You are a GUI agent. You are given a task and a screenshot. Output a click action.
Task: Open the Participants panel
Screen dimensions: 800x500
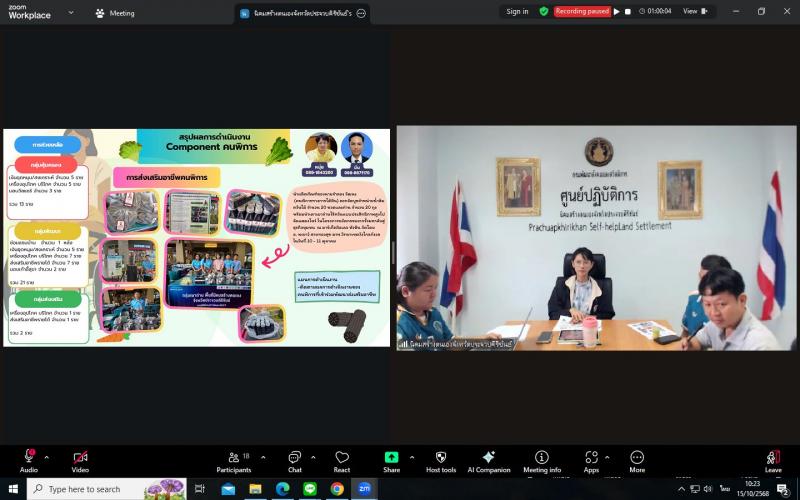coord(234,461)
